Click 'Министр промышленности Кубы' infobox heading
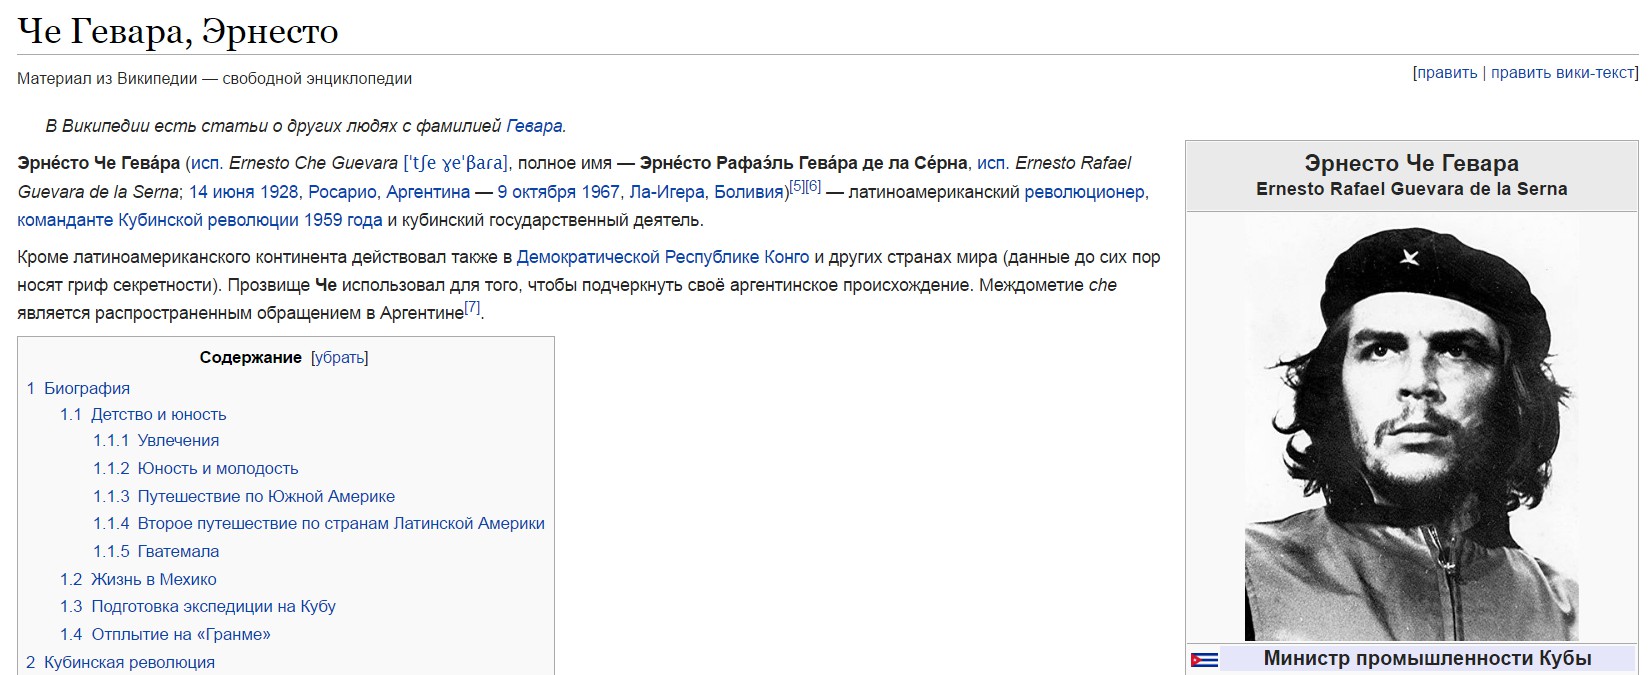 [x=1427, y=659]
